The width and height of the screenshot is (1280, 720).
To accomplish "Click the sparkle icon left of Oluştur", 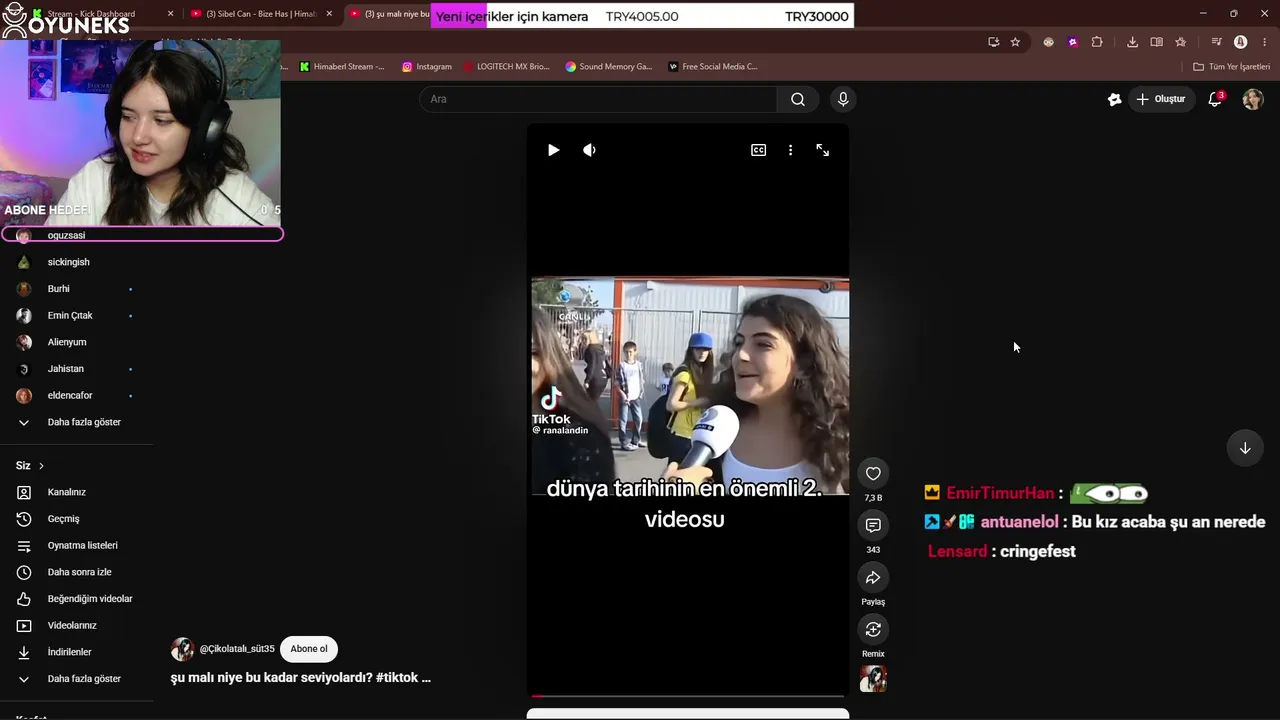I will point(1114,99).
